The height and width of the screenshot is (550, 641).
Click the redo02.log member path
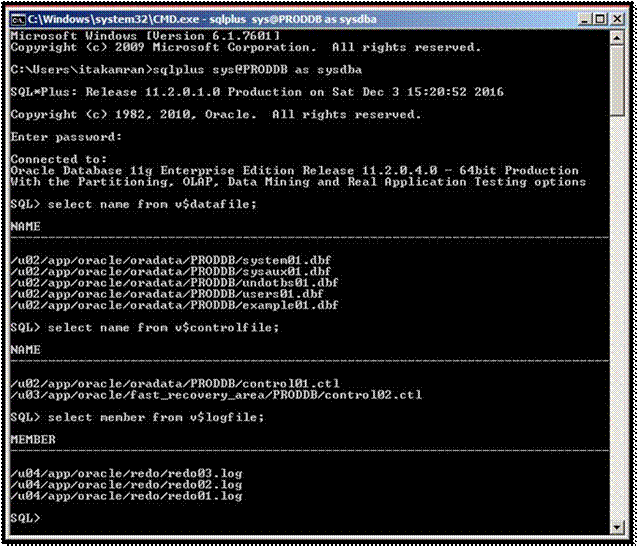[126, 485]
